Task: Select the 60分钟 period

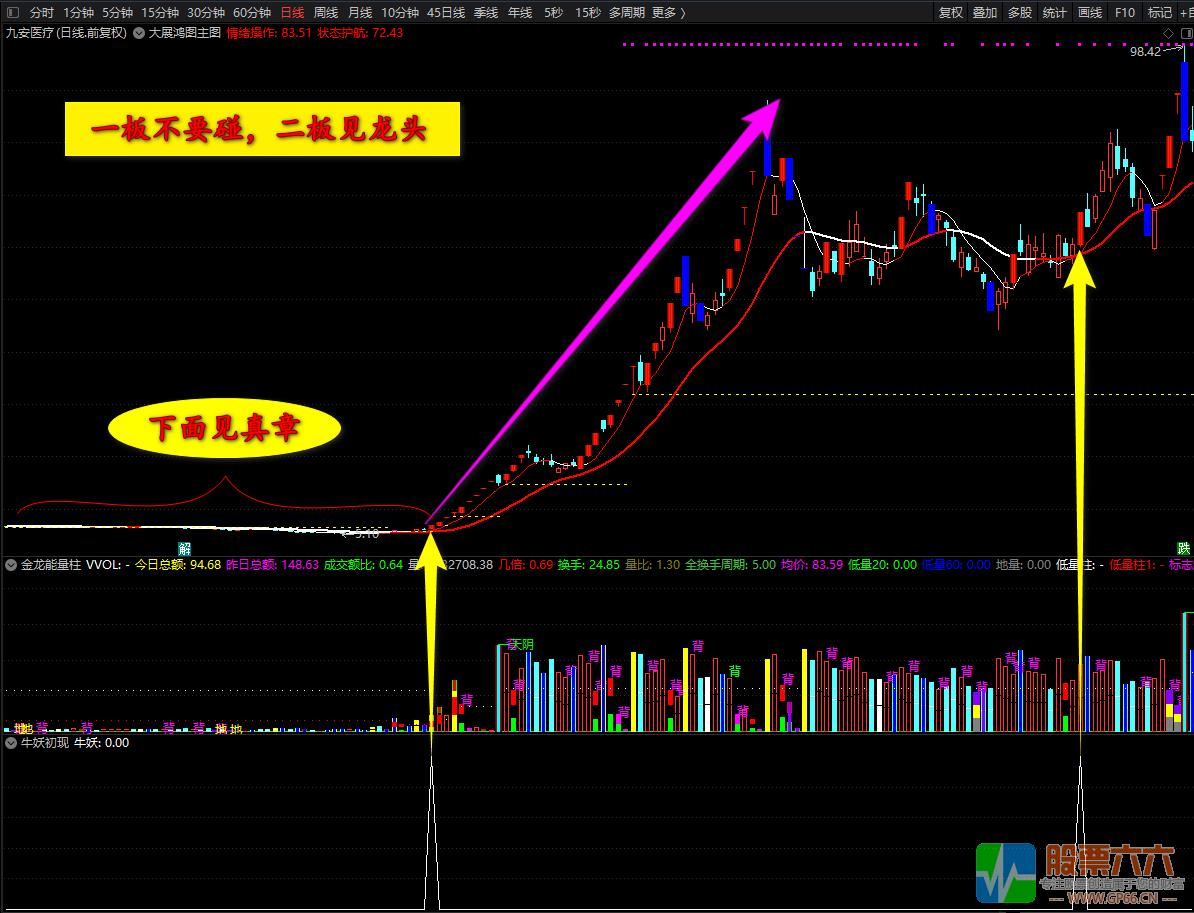Action: pyautogui.click(x=252, y=12)
